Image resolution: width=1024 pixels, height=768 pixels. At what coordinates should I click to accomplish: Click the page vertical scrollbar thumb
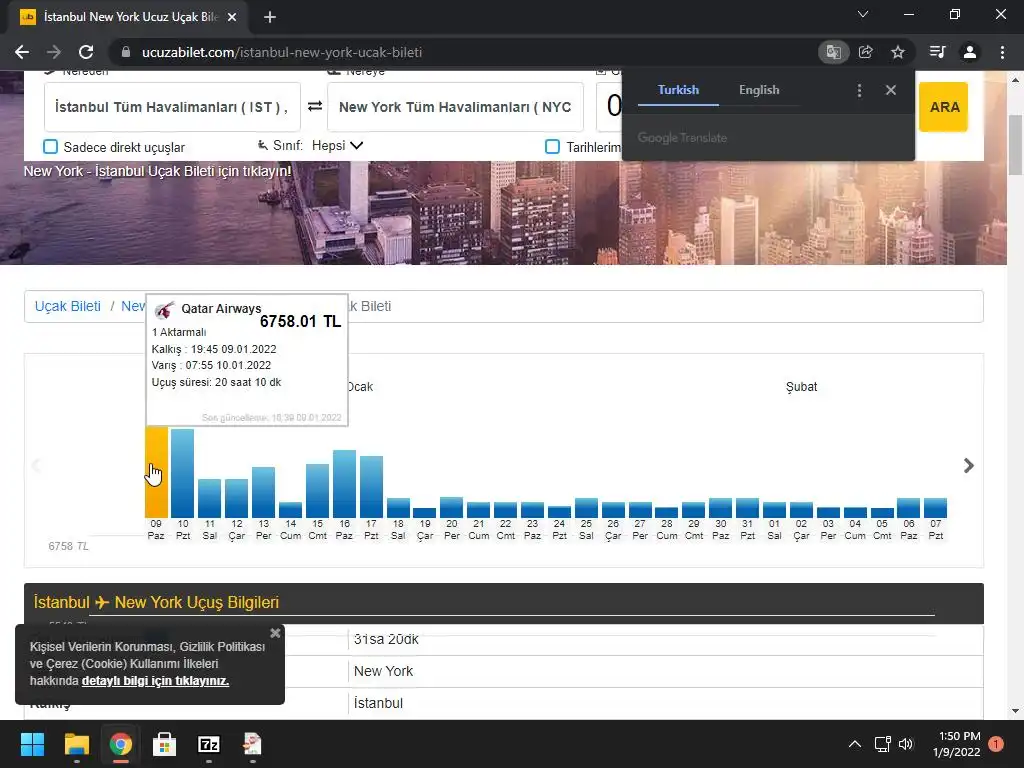click(1015, 145)
